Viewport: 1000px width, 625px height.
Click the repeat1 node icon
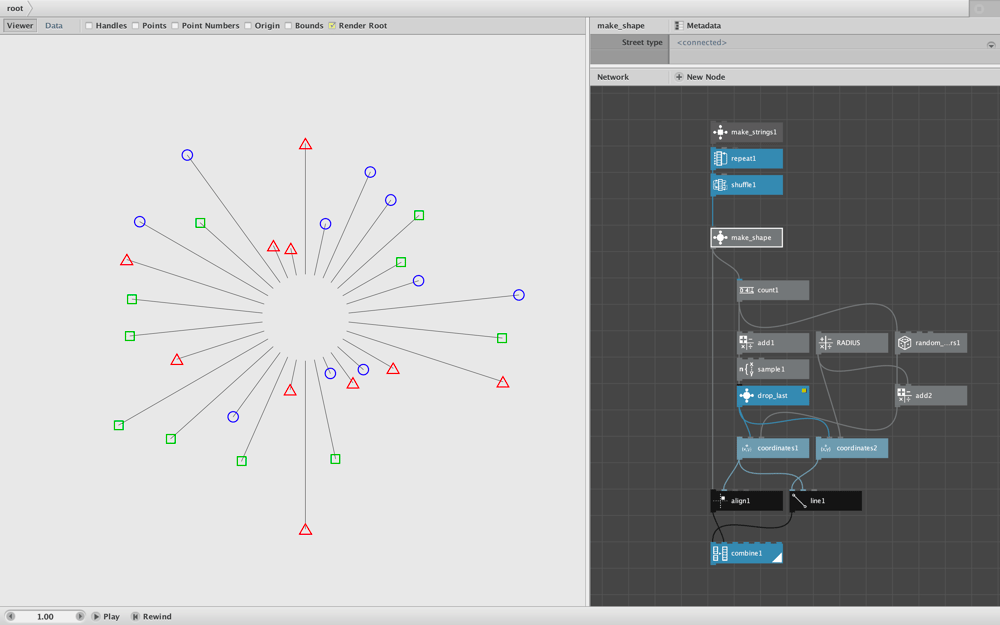tap(720, 158)
